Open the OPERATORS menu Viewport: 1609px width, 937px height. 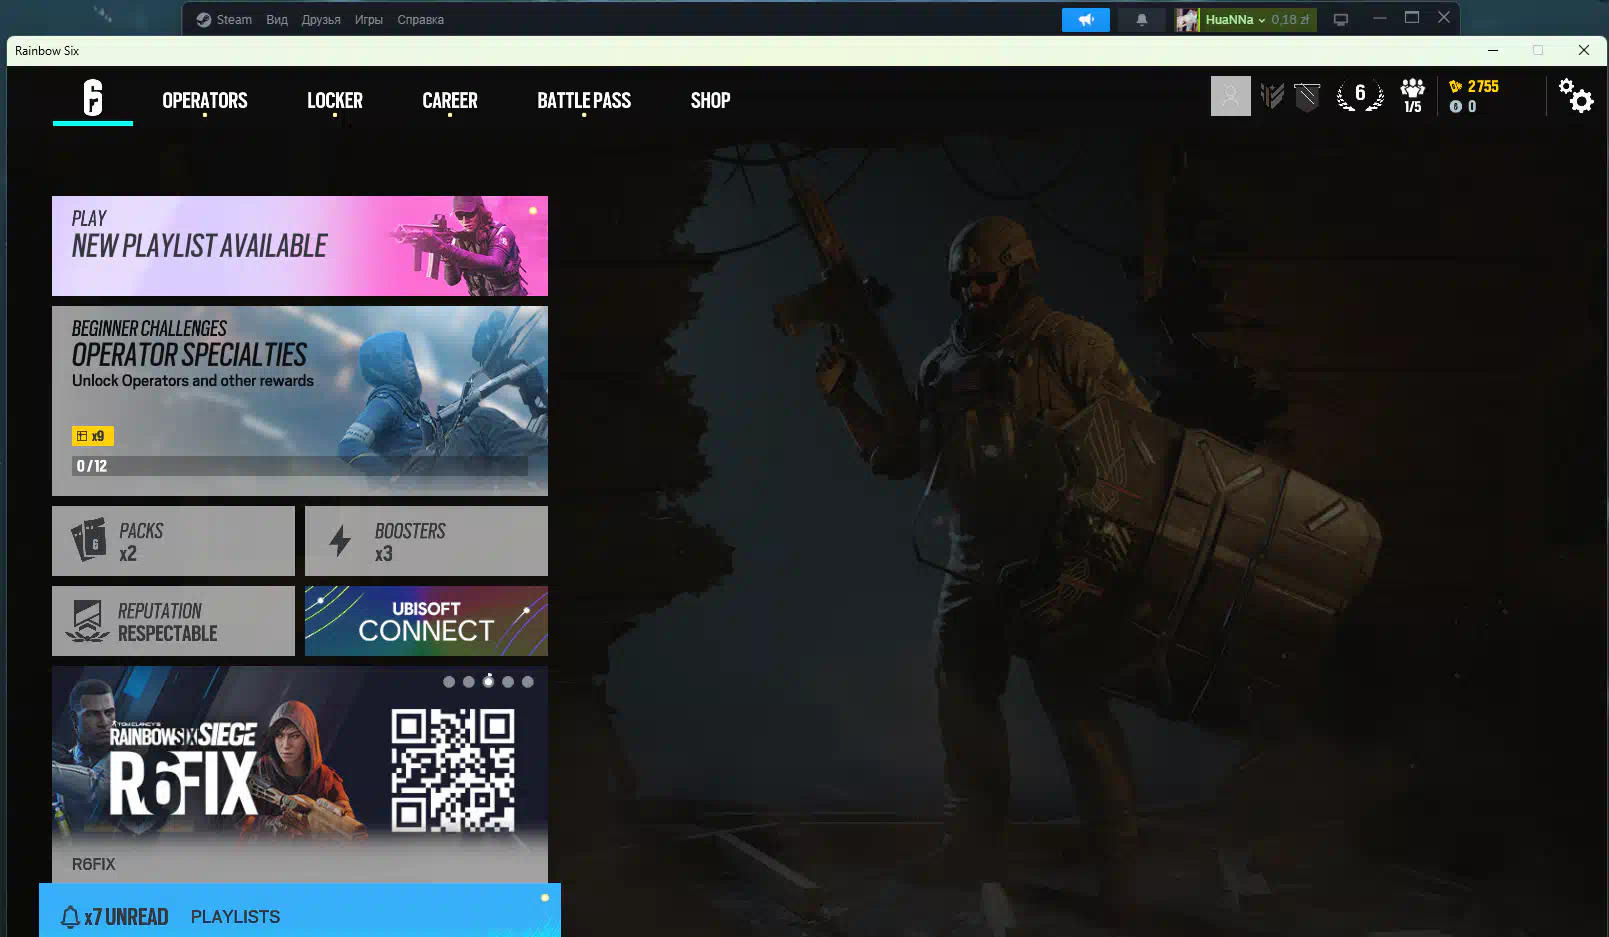(205, 100)
